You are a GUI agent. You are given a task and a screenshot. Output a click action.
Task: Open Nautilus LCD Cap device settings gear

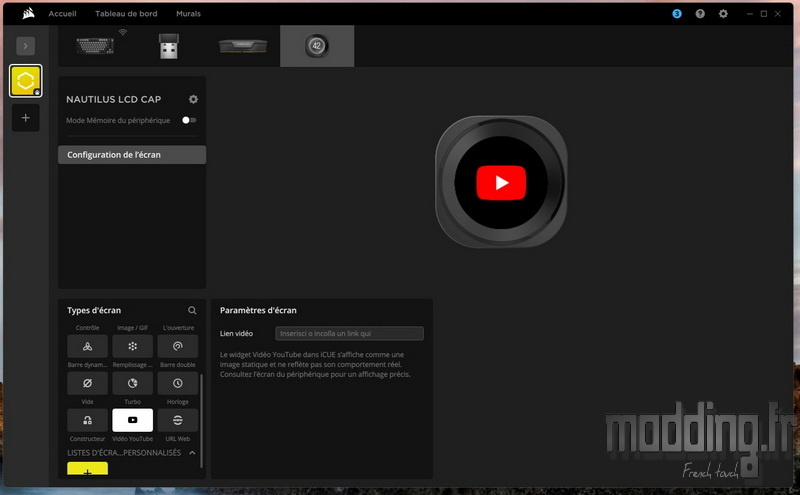point(193,99)
